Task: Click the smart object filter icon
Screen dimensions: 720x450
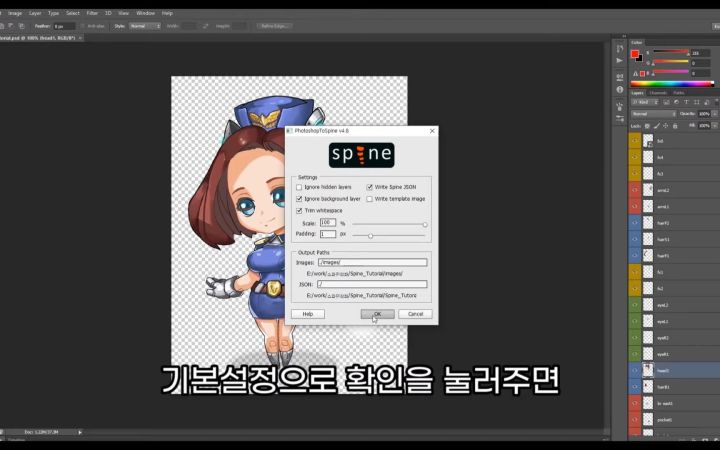Action: 707,102
